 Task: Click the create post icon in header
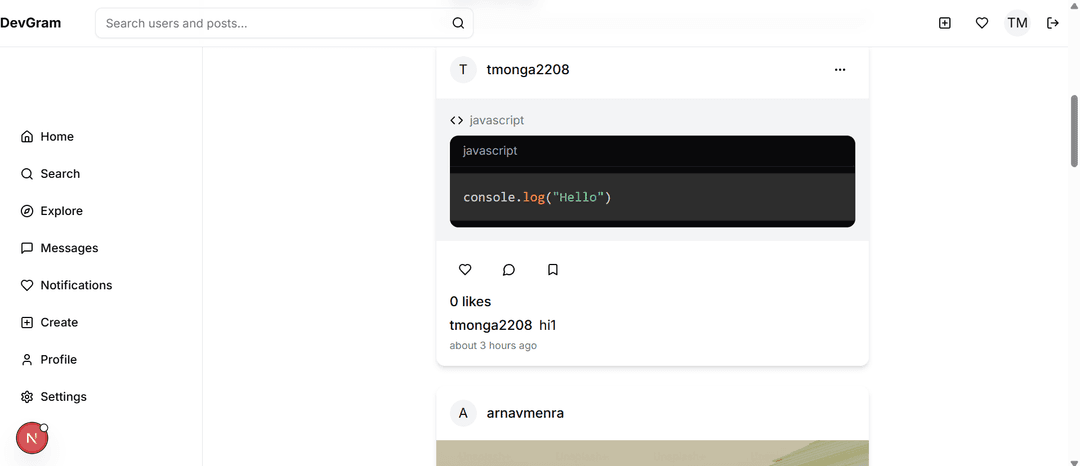tap(945, 23)
